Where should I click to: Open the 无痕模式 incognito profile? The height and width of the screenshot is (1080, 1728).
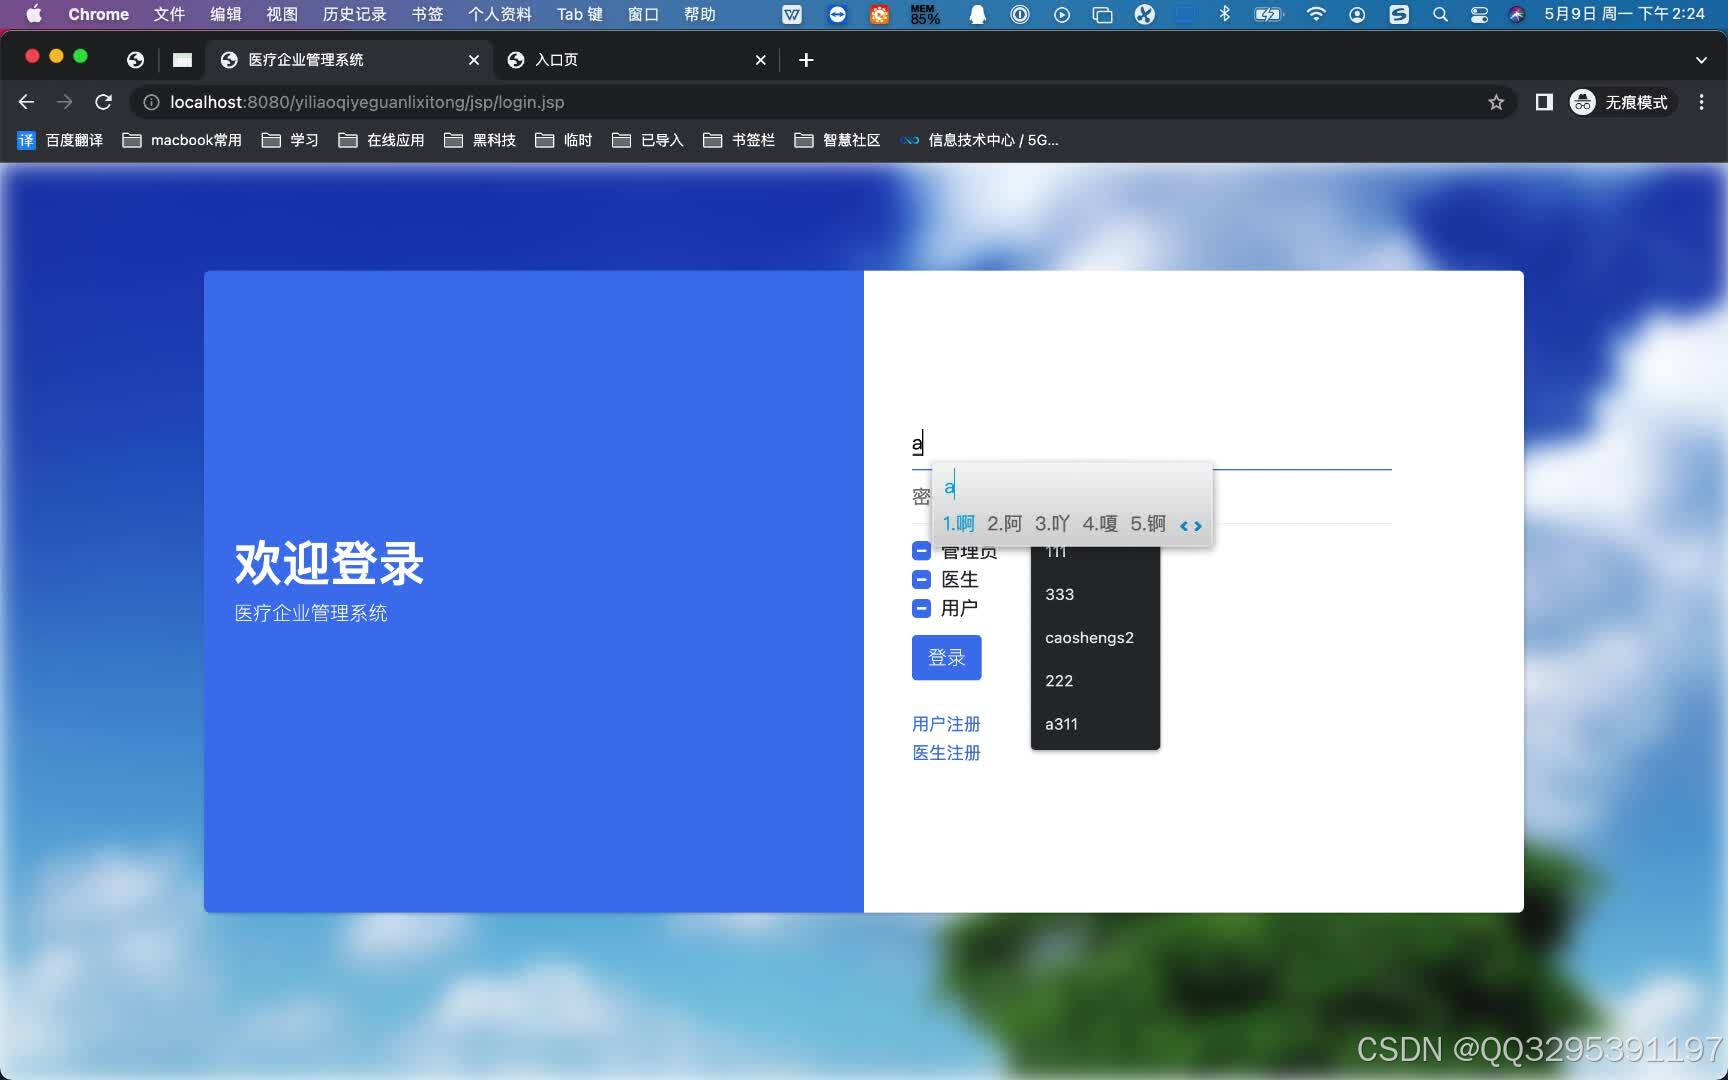click(x=1620, y=102)
